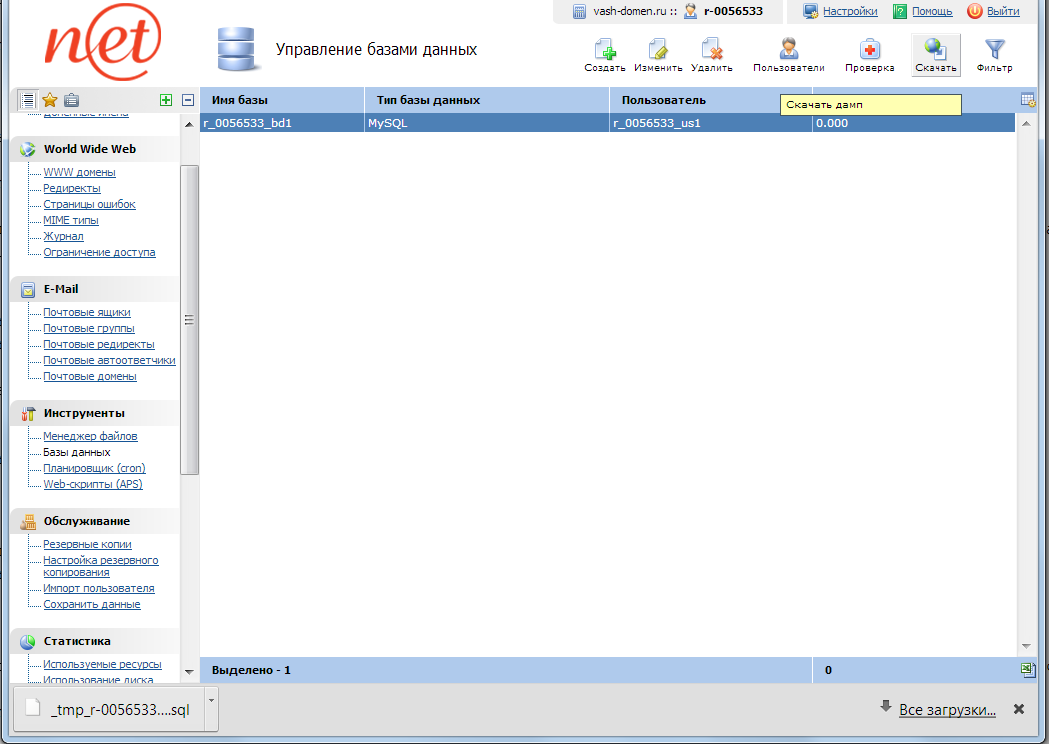Open the Настройки link at the top
The width and height of the screenshot is (1049, 744).
point(850,11)
